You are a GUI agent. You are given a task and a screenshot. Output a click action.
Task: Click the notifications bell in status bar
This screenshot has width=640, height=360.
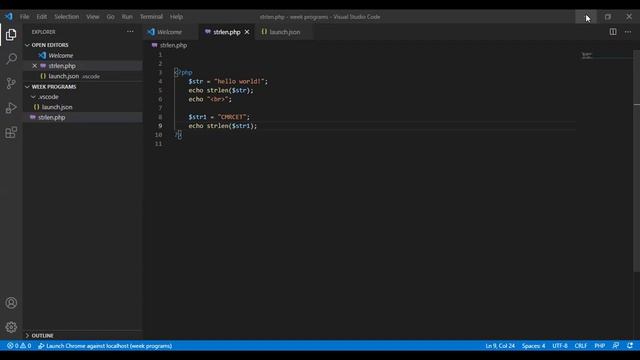point(630,346)
